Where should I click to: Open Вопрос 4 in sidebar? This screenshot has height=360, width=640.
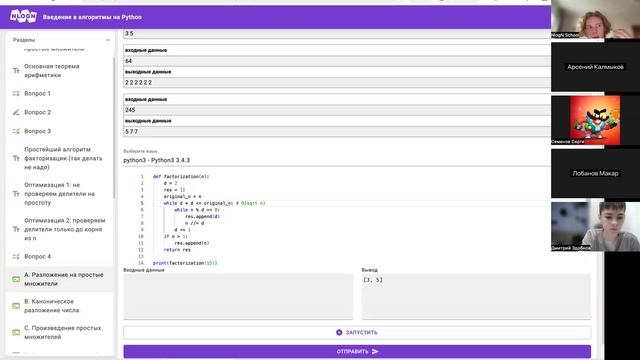pyautogui.click(x=38, y=256)
